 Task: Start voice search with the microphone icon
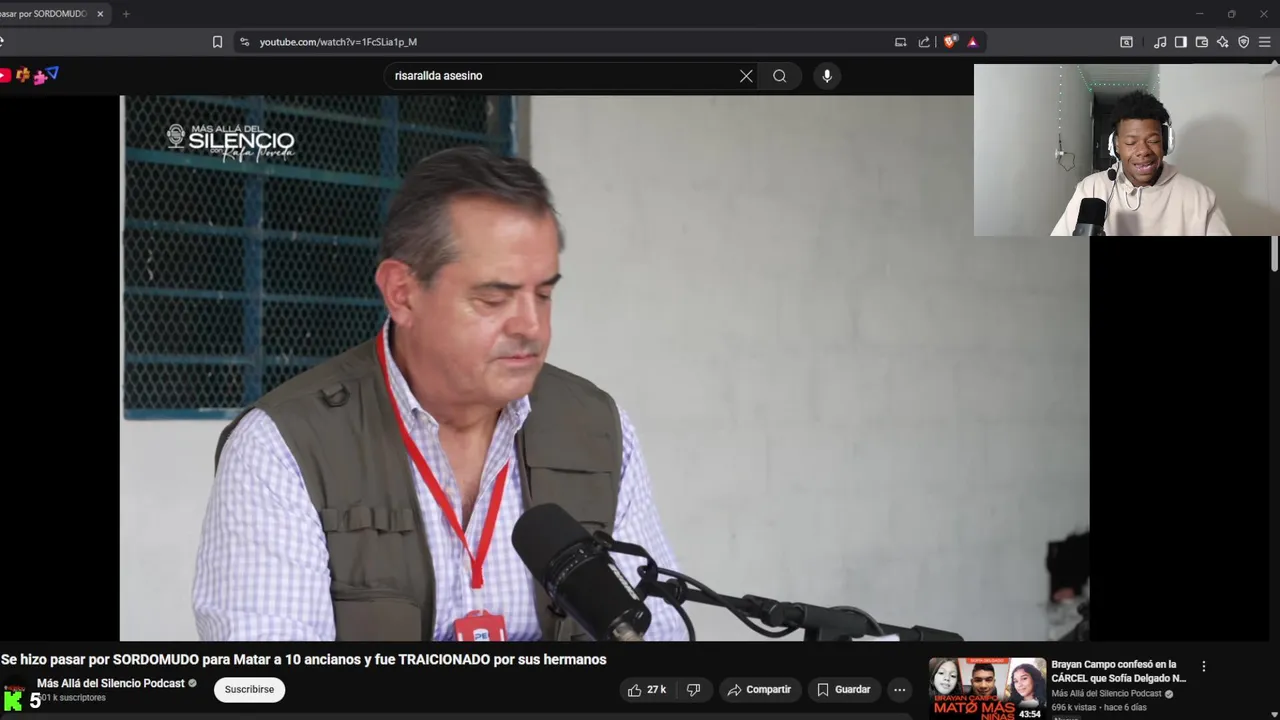pos(827,76)
